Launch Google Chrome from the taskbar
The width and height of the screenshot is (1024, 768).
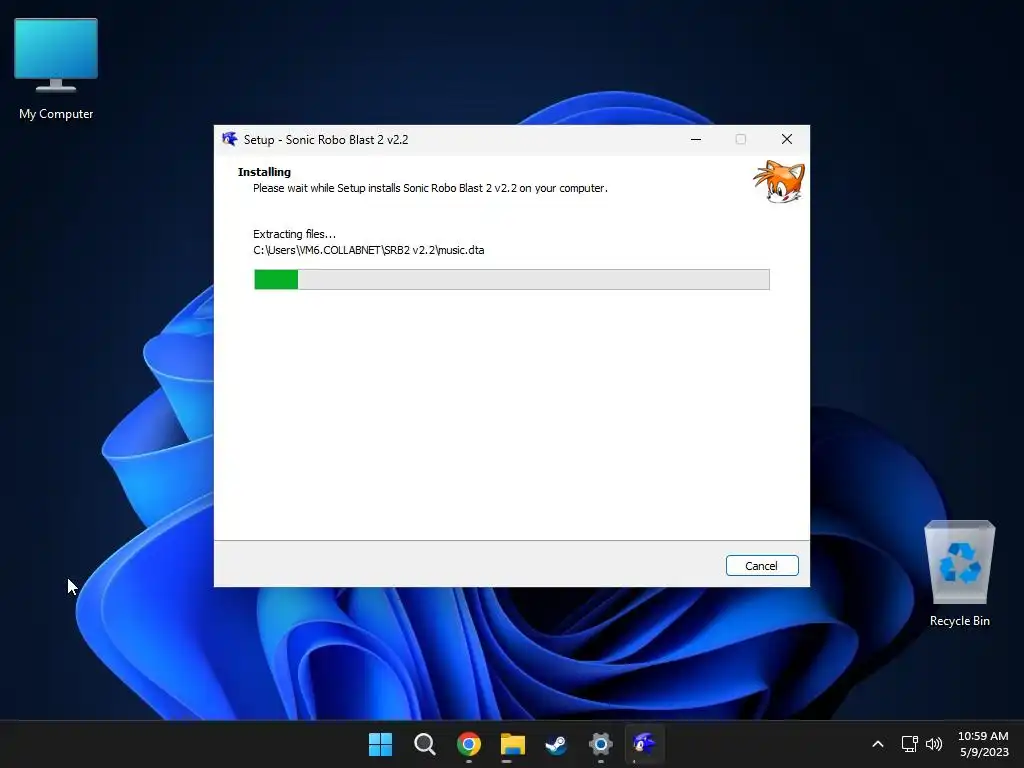469,744
